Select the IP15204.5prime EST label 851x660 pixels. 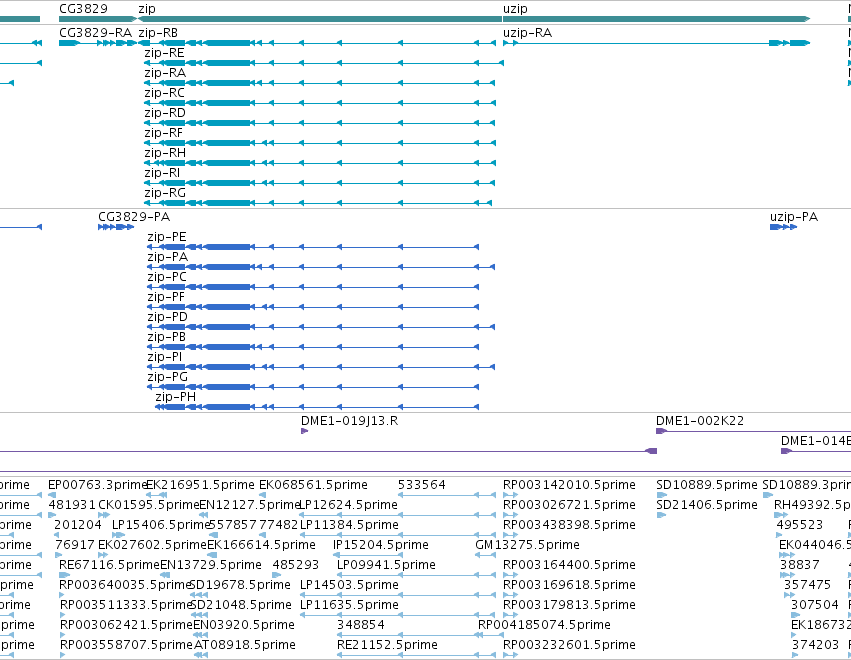381,545
